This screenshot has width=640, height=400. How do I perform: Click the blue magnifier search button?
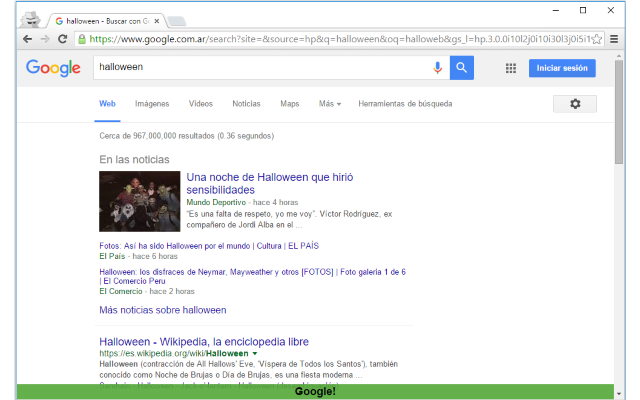(x=462, y=68)
